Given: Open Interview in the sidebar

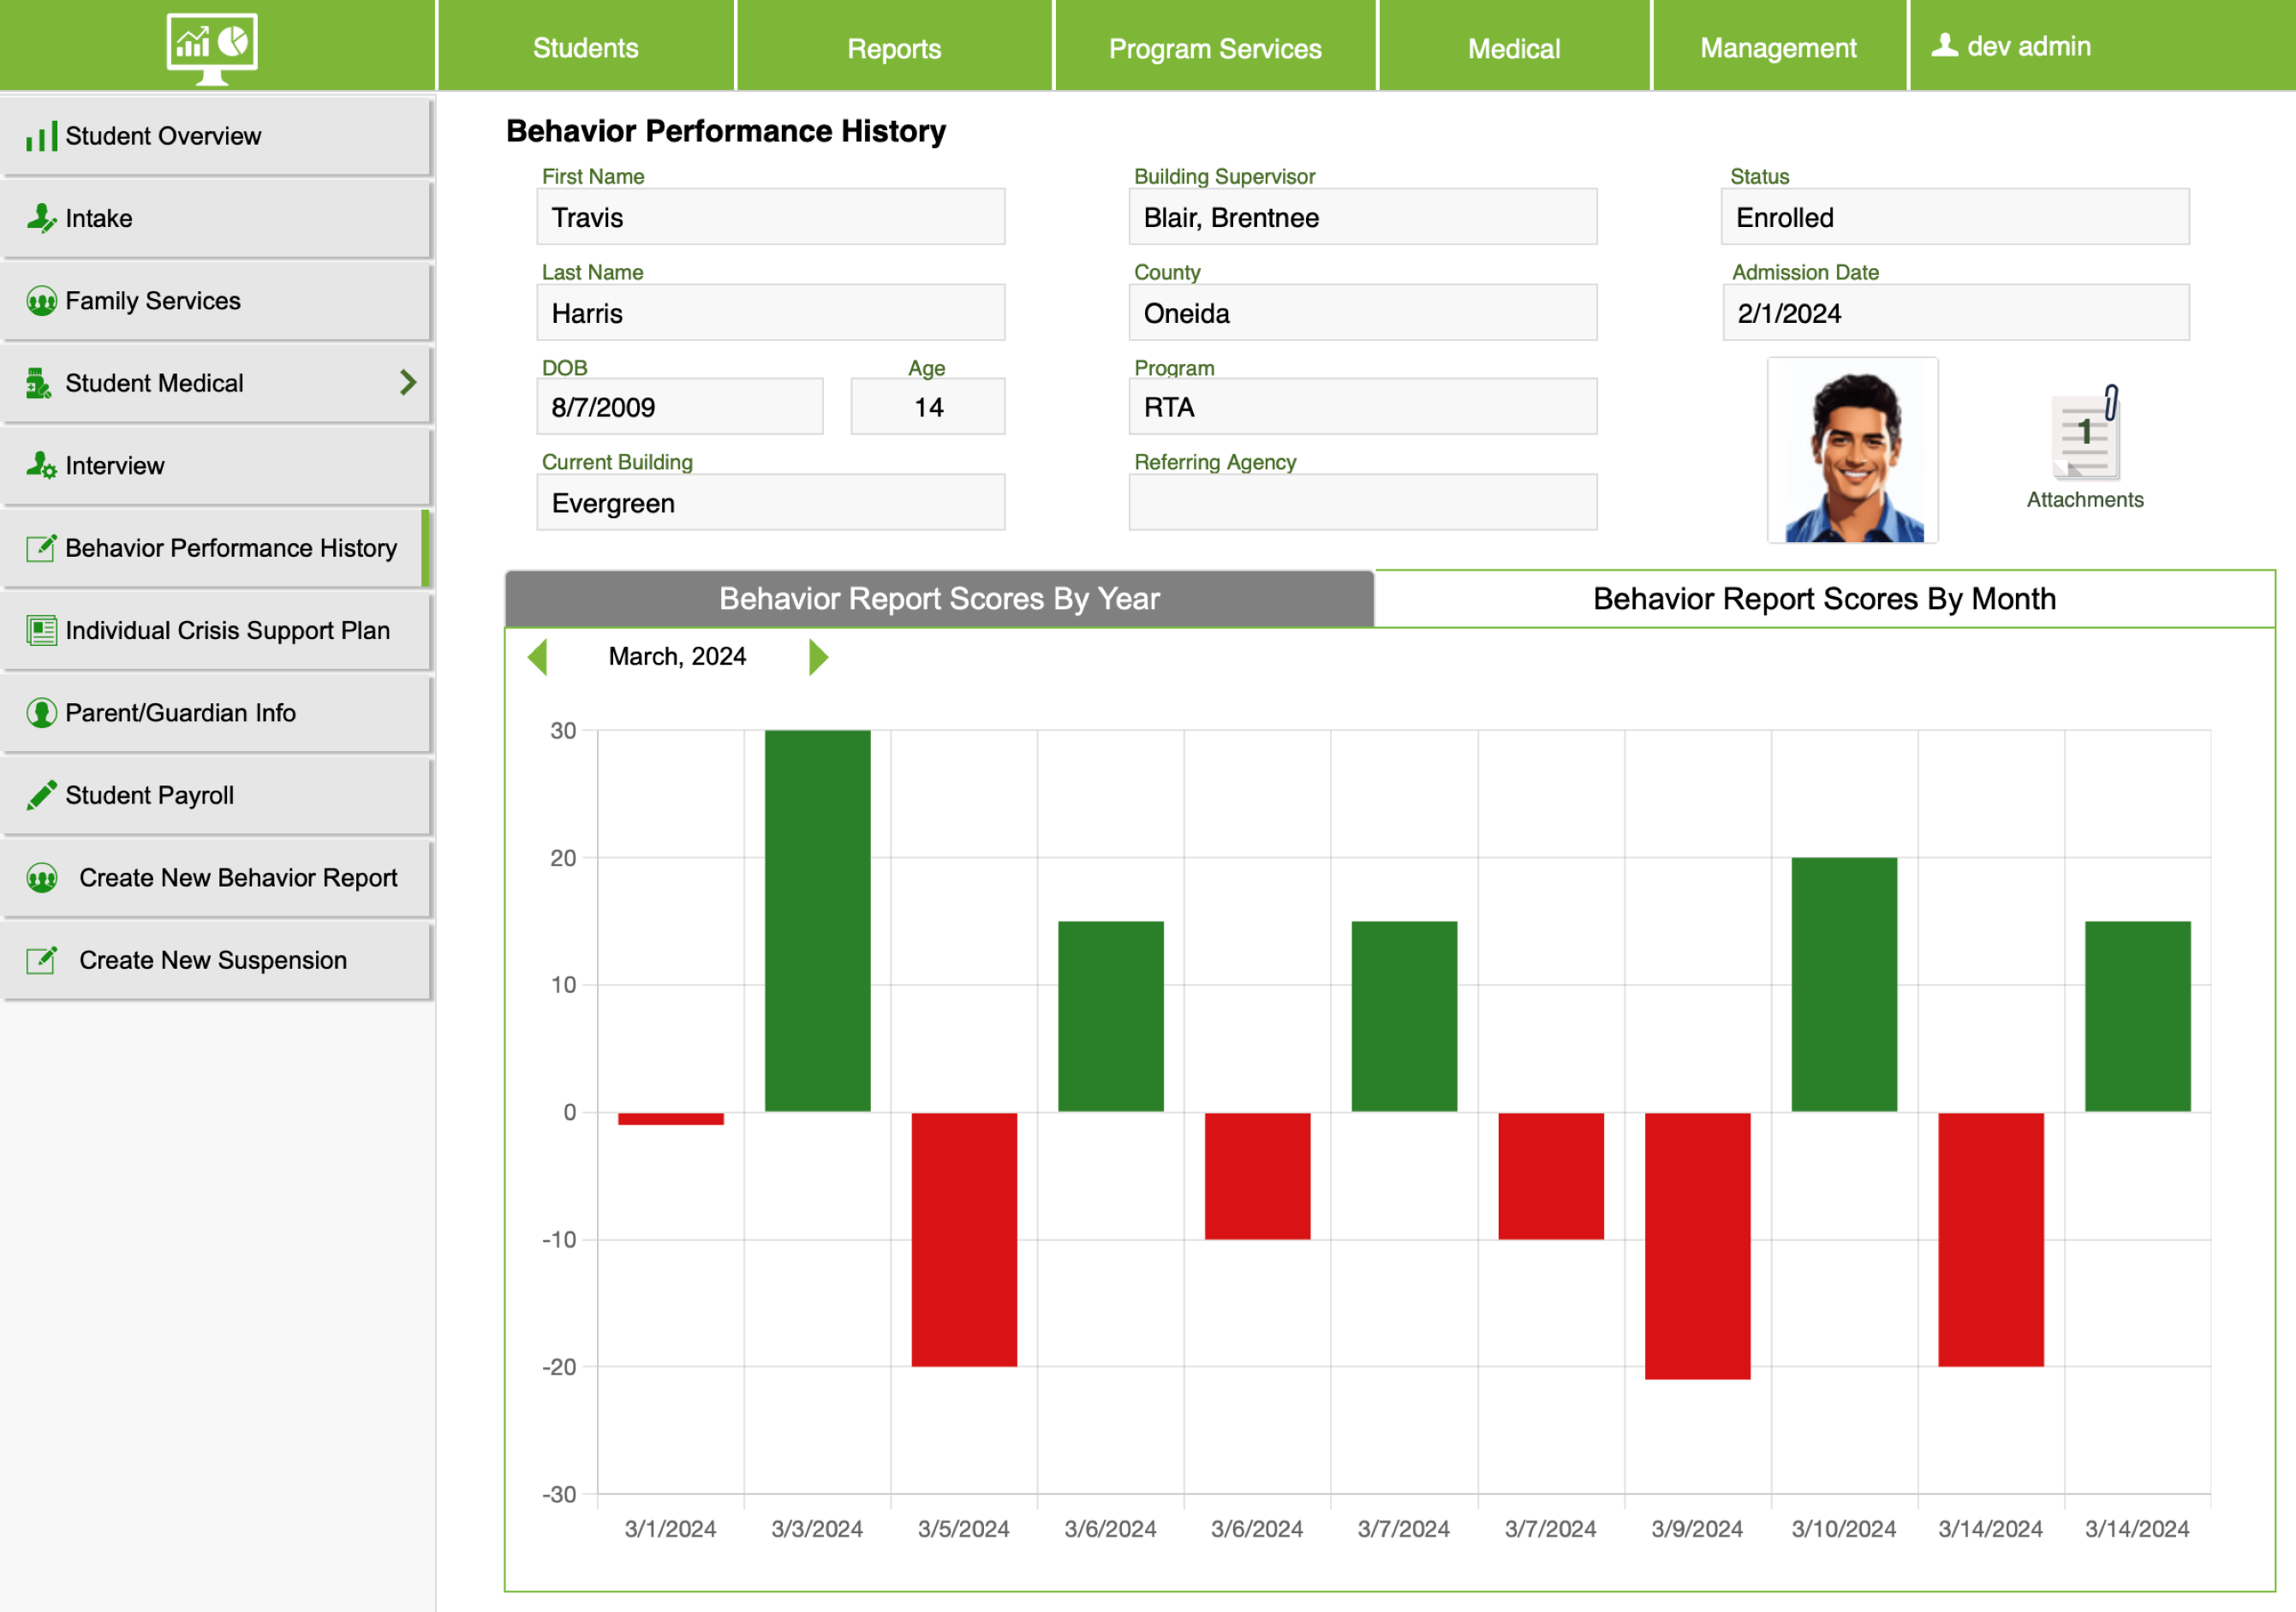Looking at the screenshot, I should click(217, 466).
